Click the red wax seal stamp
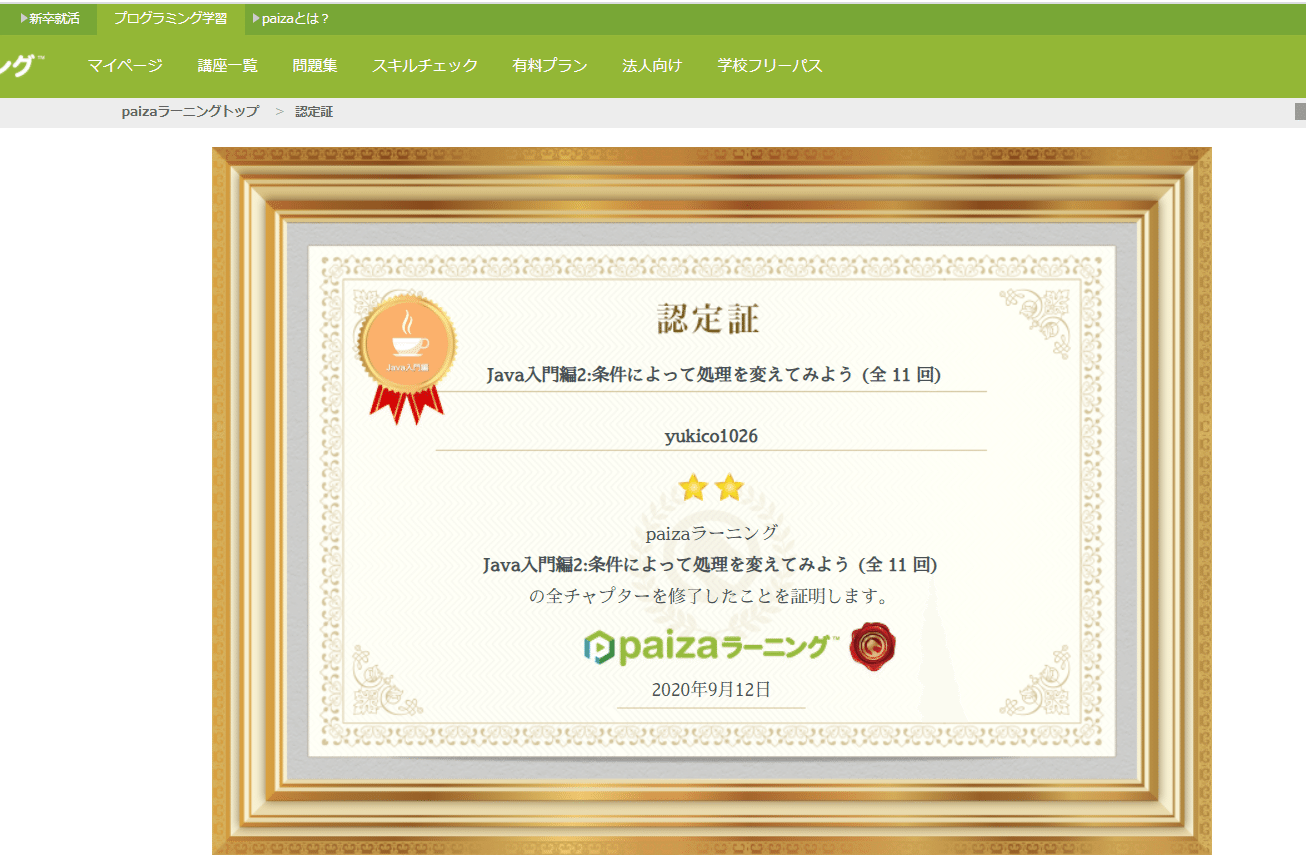The image size is (1306, 858). click(x=871, y=645)
